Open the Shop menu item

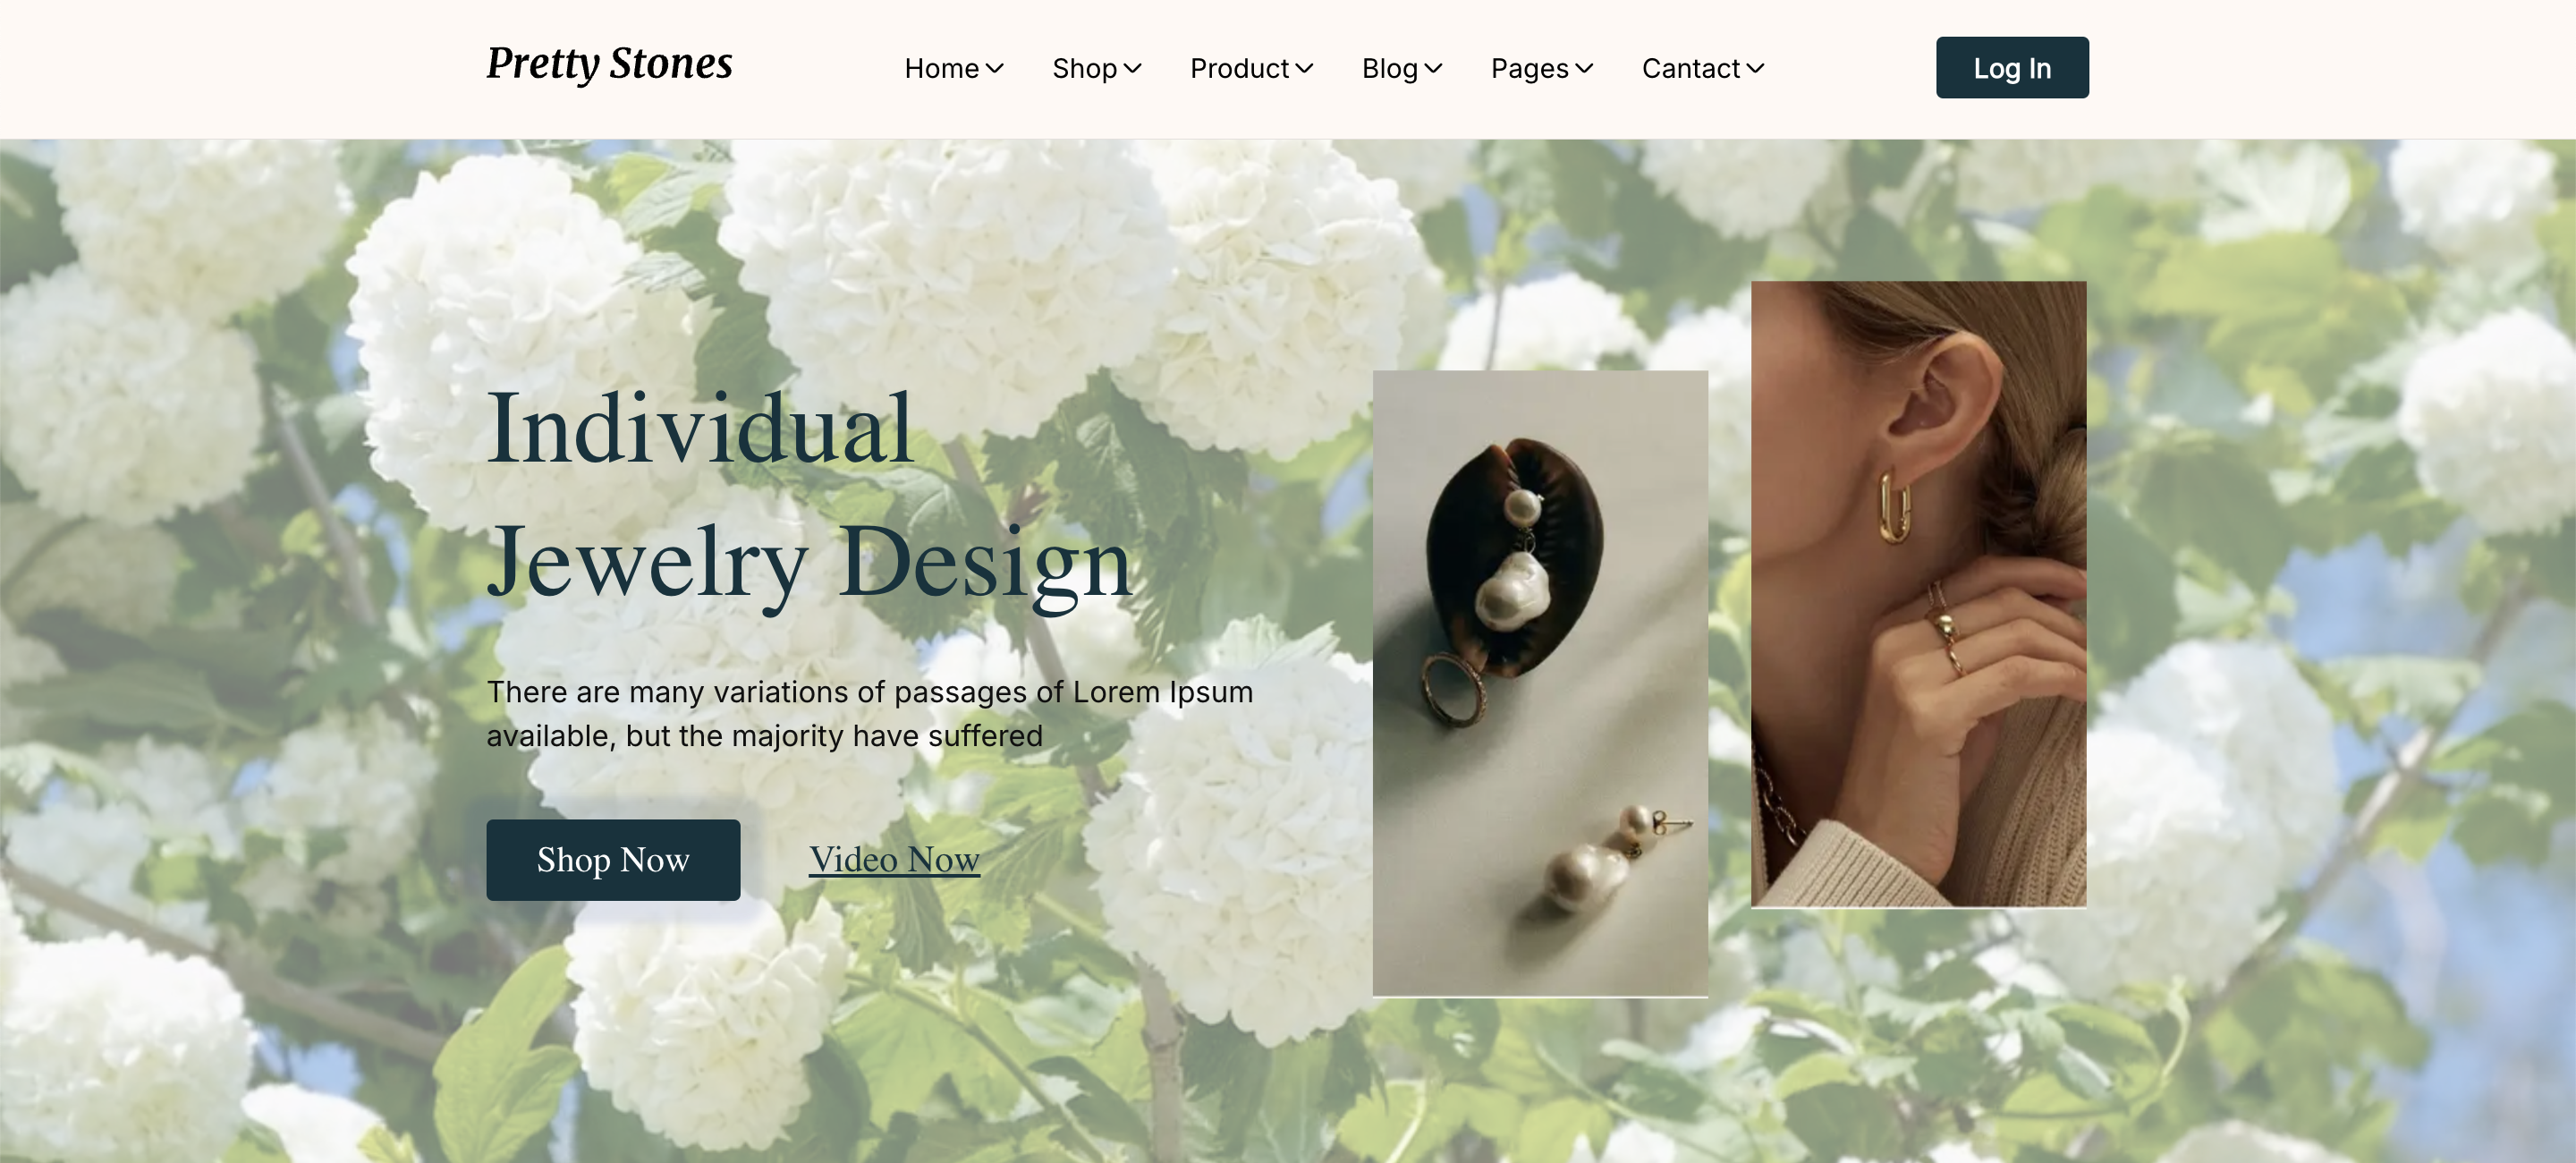pyautogui.click(x=1084, y=68)
